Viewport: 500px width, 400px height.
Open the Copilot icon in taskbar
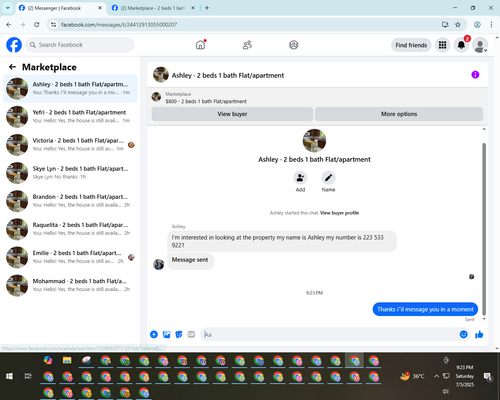pos(48,360)
